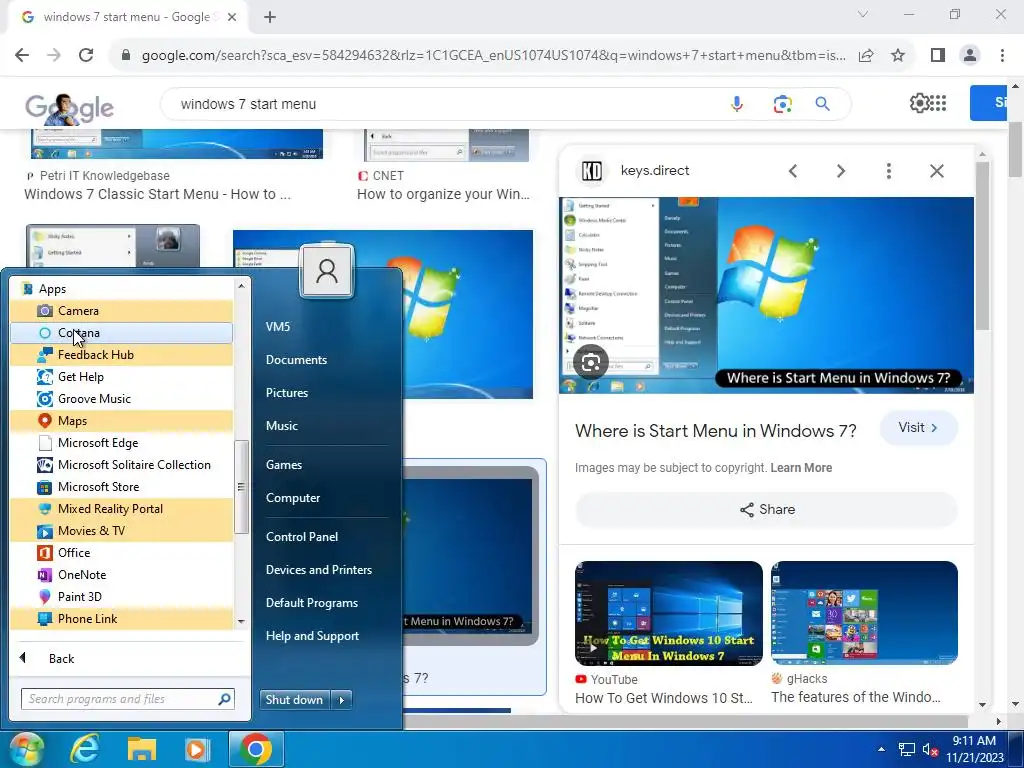
Task: Open Devices and Printers
Action: point(319,569)
